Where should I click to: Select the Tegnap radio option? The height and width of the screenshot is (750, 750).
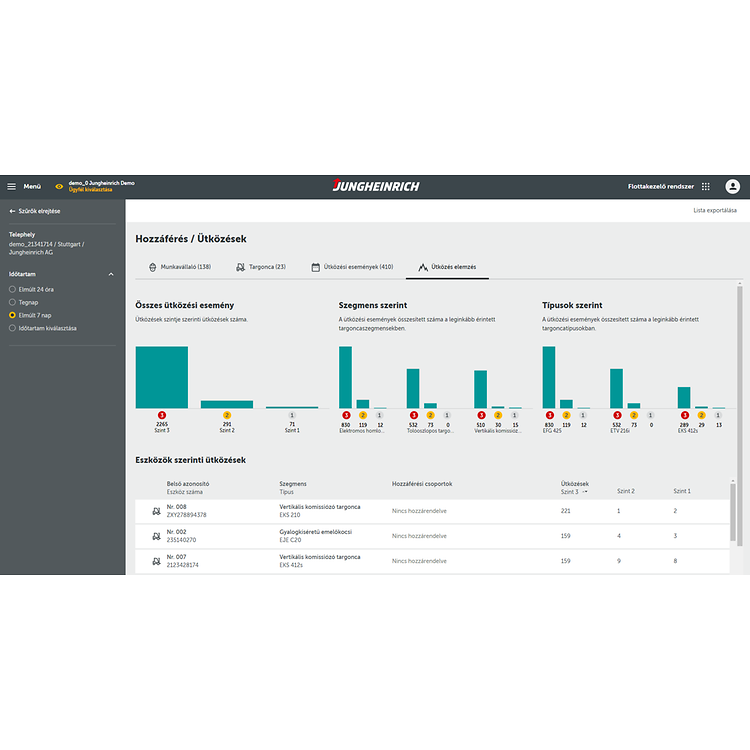[x=12, y=302]
